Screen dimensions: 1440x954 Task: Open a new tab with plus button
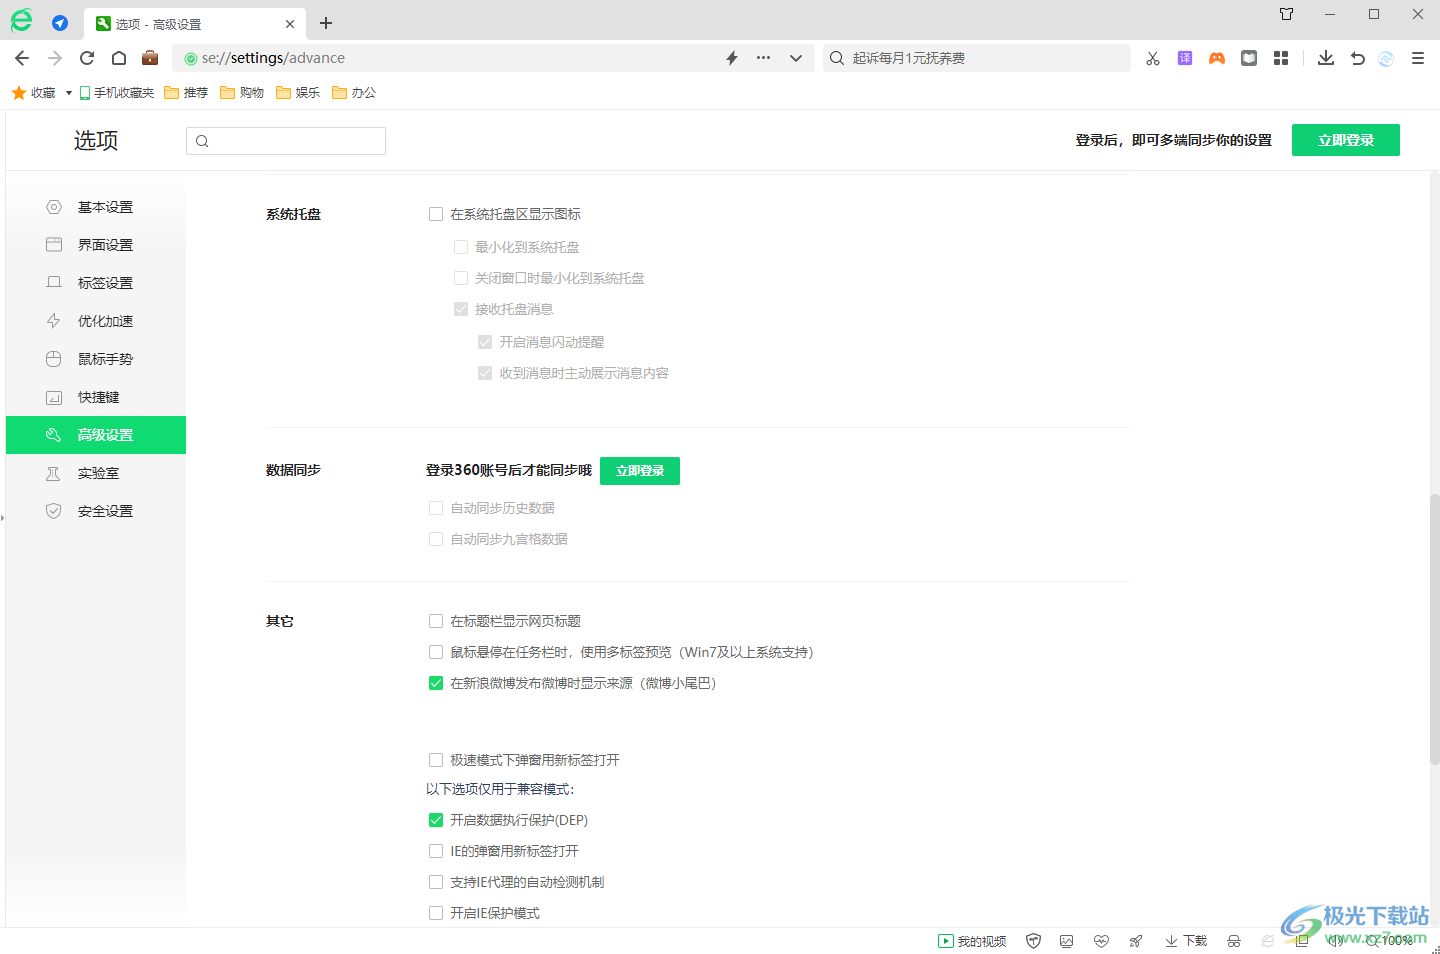(x=326, y=23)
